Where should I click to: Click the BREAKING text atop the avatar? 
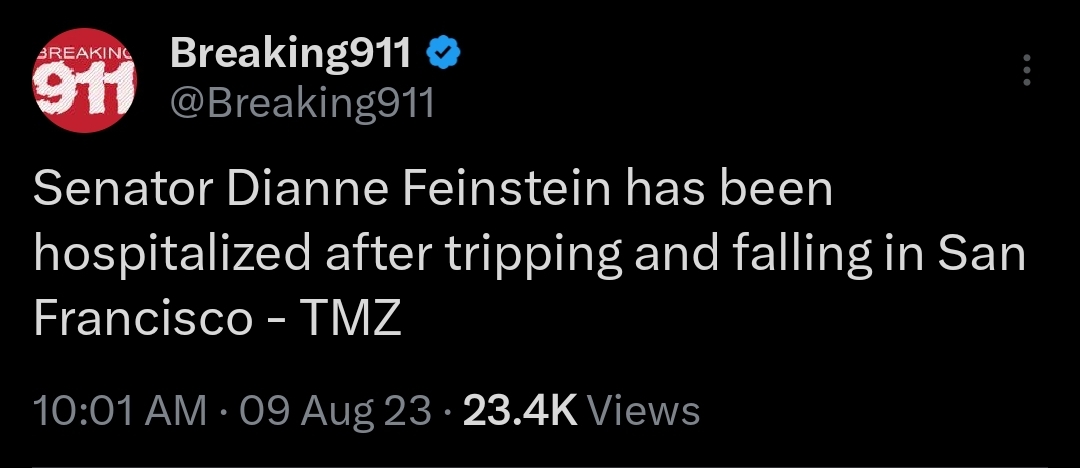[80, 51]
